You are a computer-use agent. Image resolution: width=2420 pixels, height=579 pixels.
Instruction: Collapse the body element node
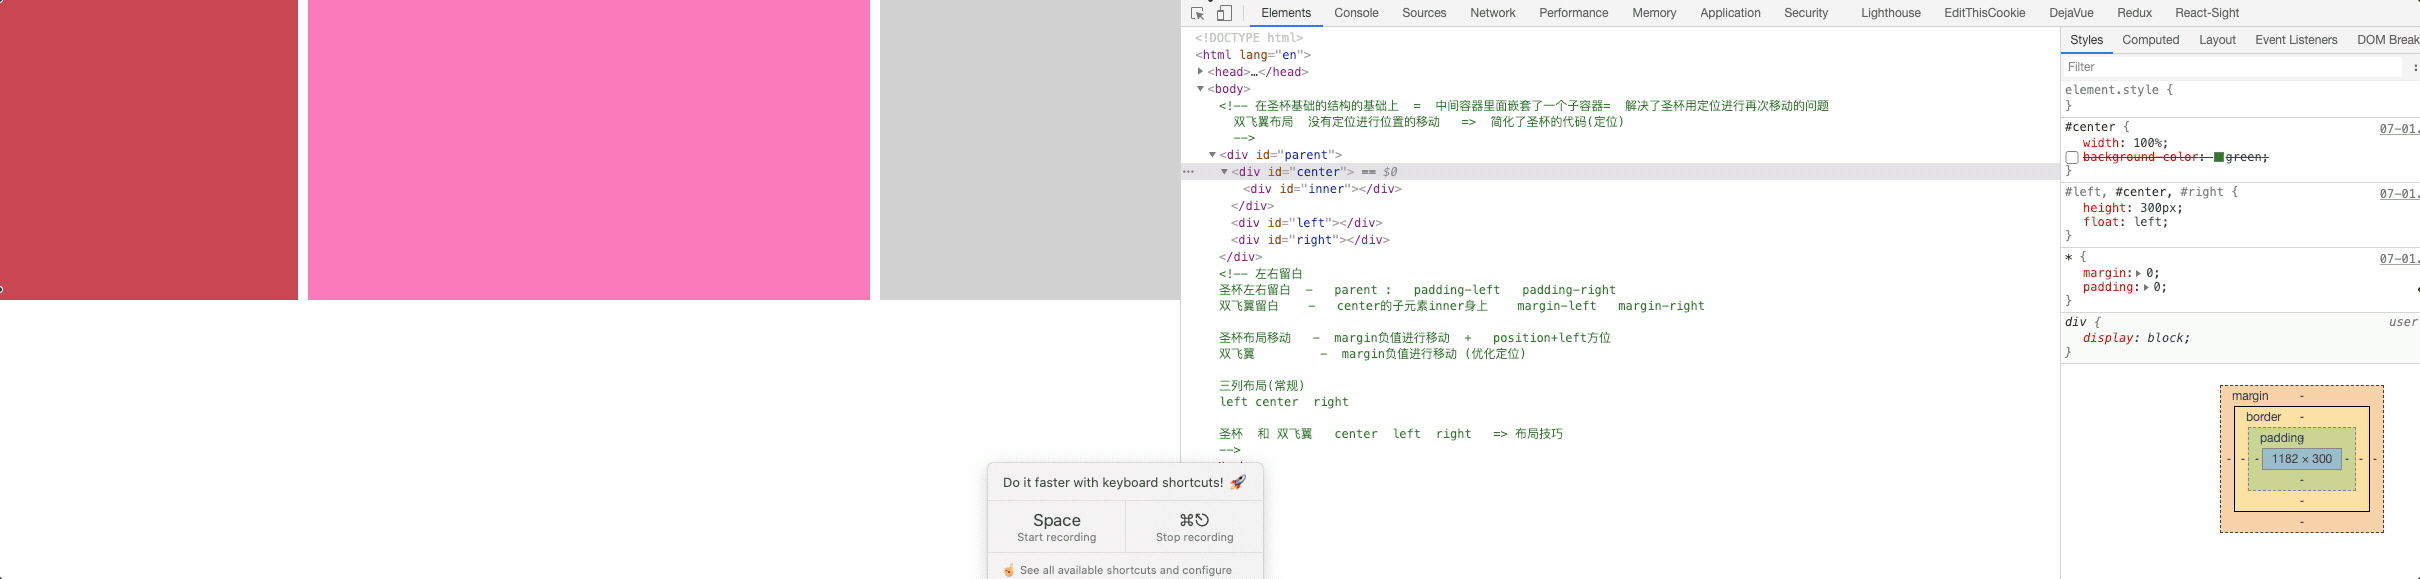click(1200, 89)
